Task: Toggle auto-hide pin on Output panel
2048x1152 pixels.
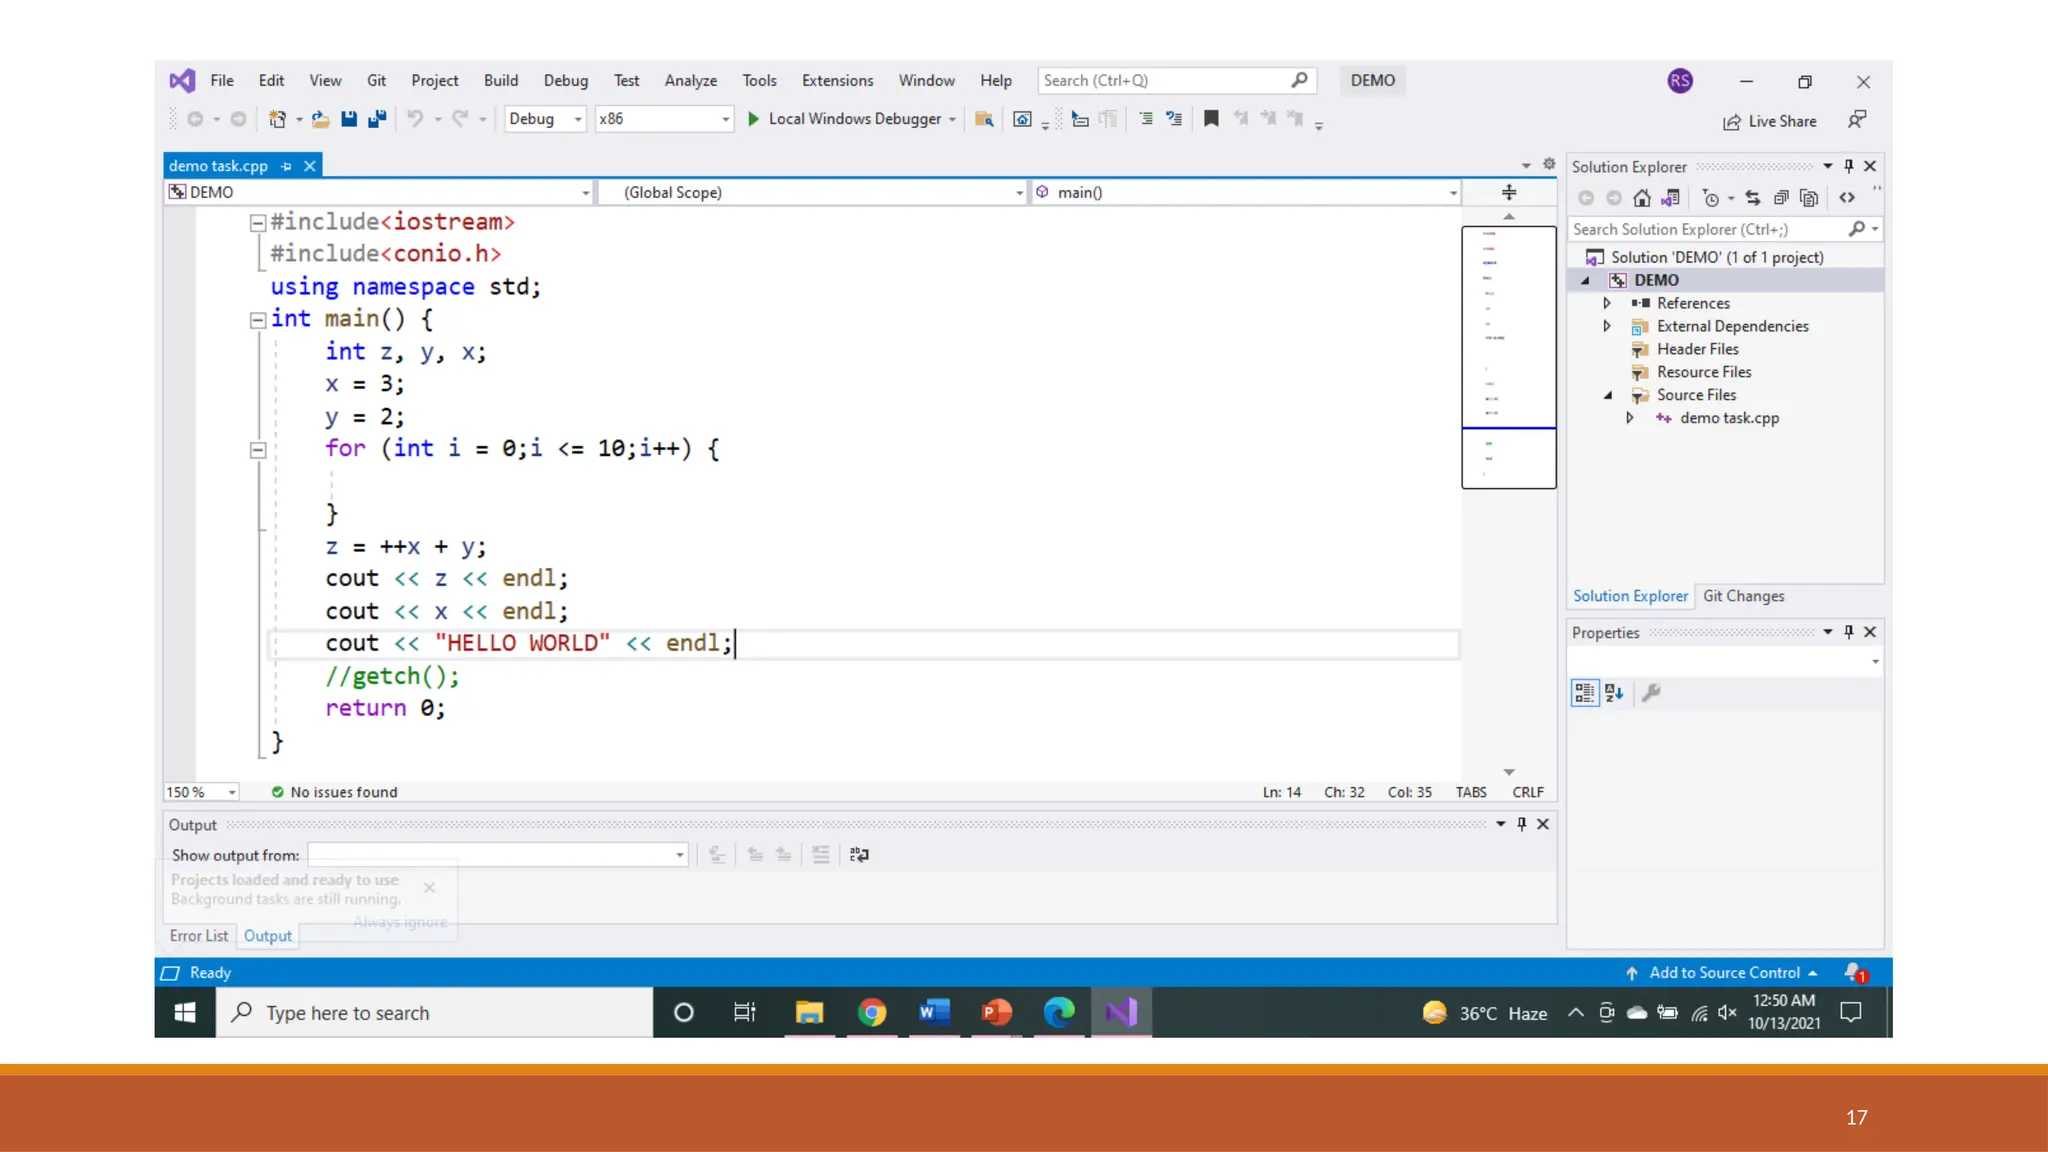Action: 1522,824
